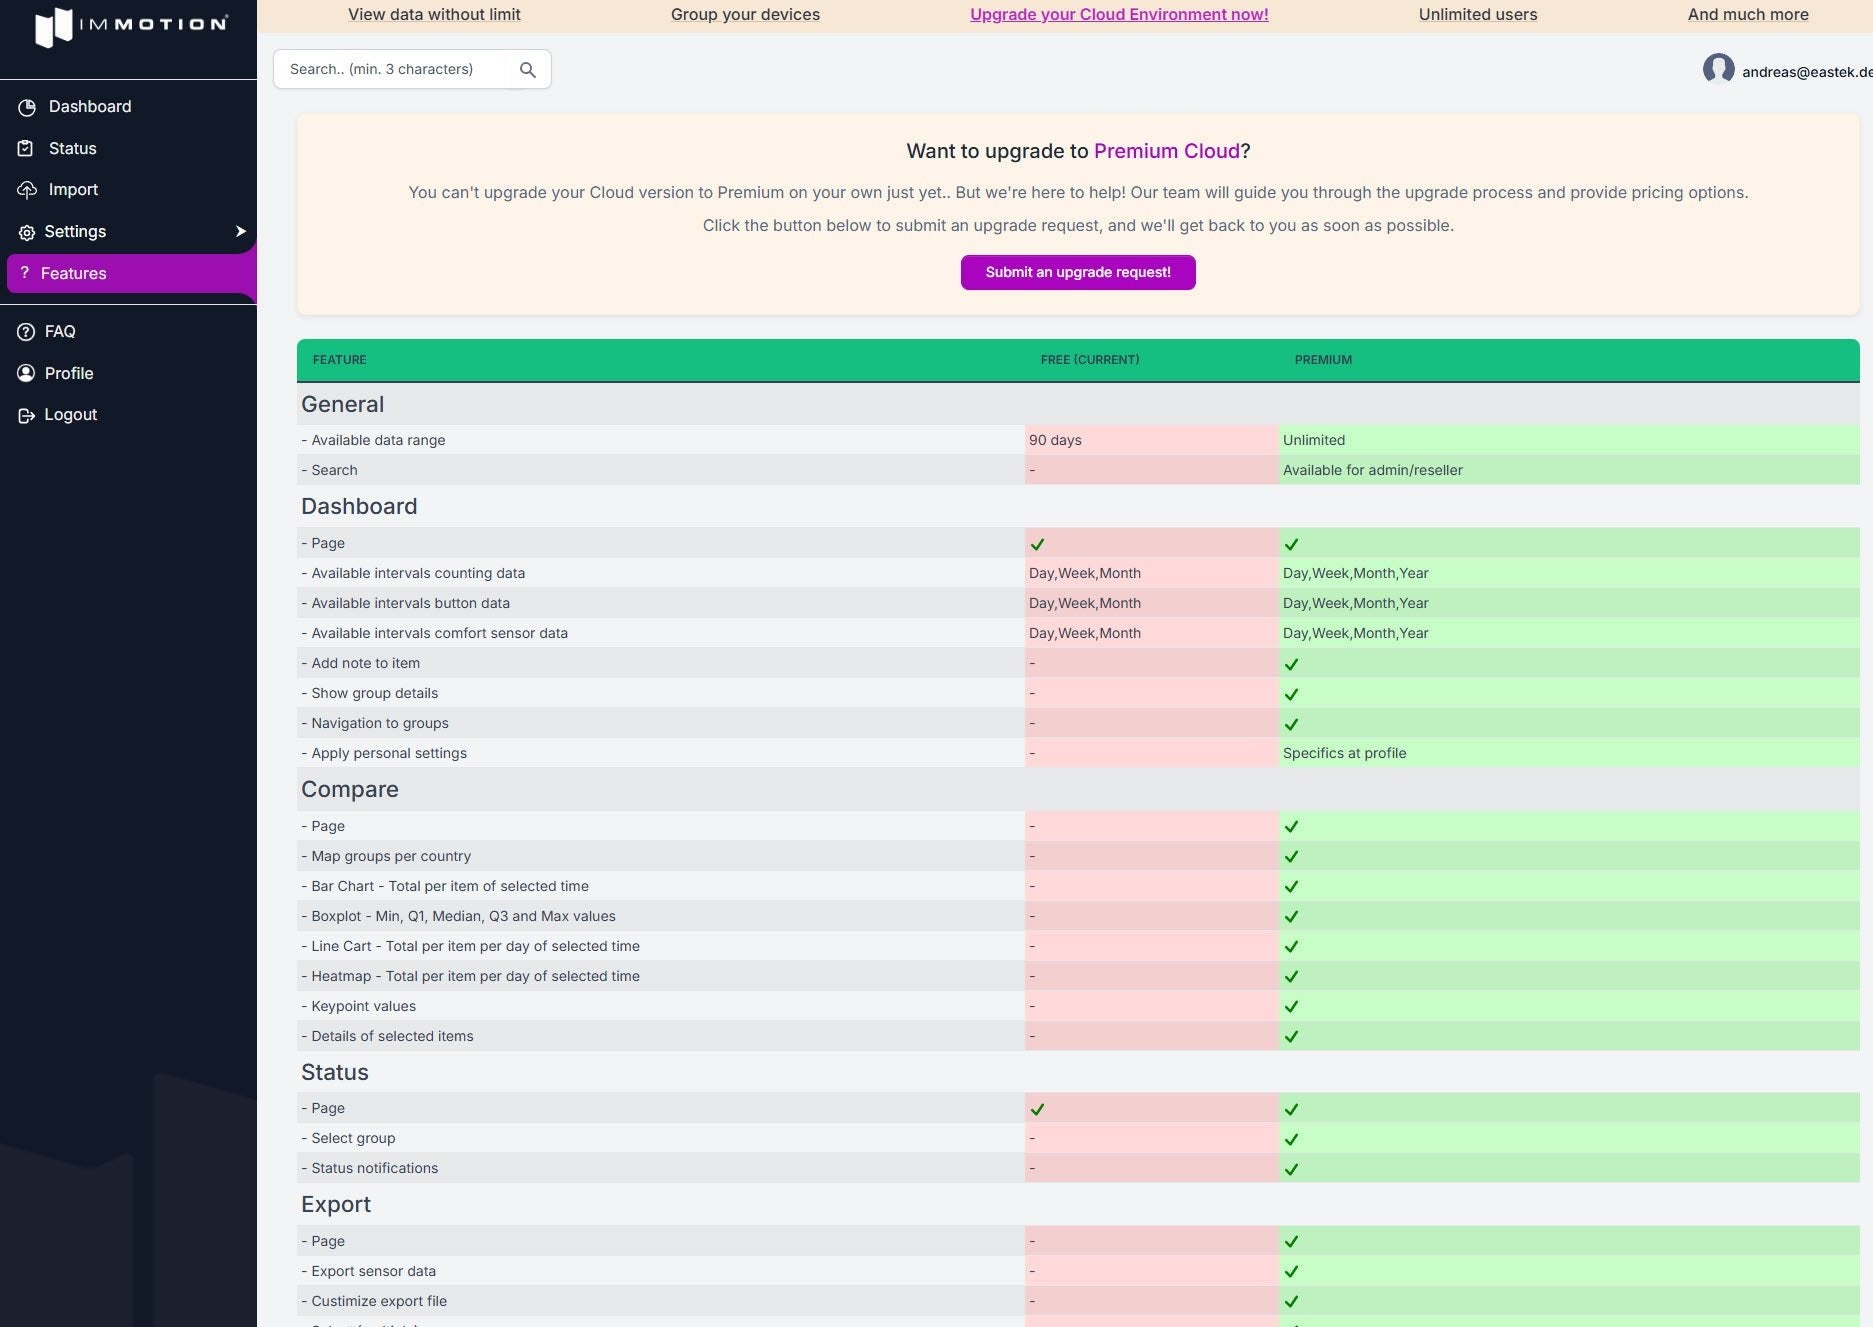1873x1327 pixels.
Task: Click the Import cloud upload icon
Action: [27, 190]
